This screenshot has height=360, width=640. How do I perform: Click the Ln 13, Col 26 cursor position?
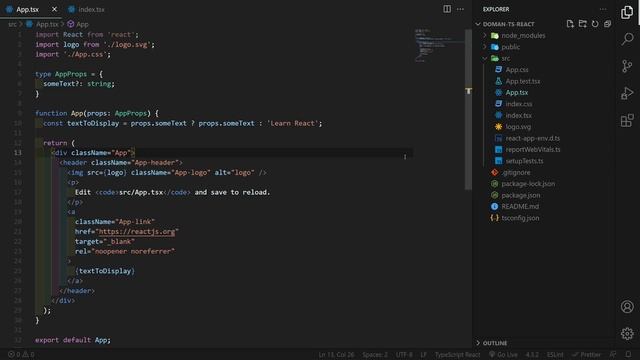pos(336,355)
